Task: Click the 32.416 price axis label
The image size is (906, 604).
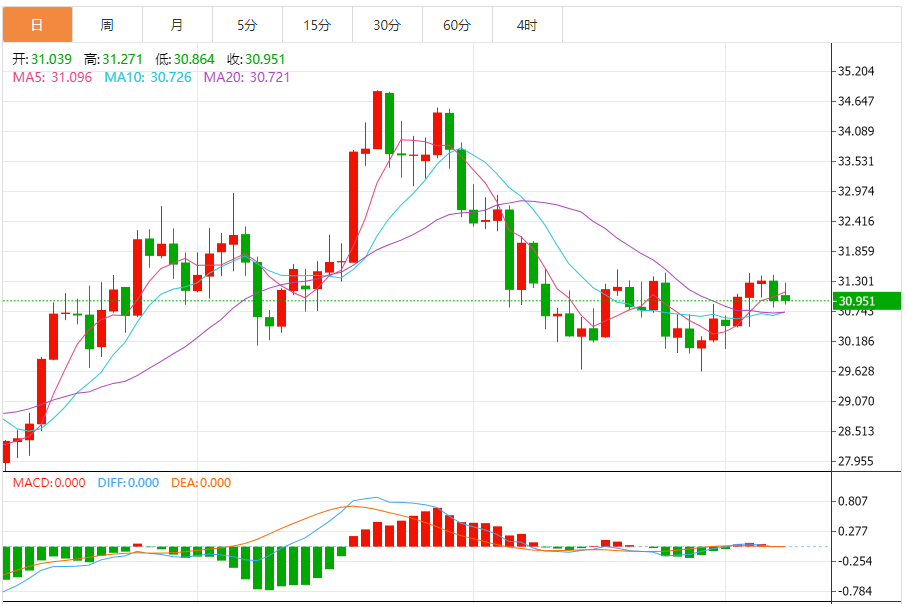Action: 856,221
